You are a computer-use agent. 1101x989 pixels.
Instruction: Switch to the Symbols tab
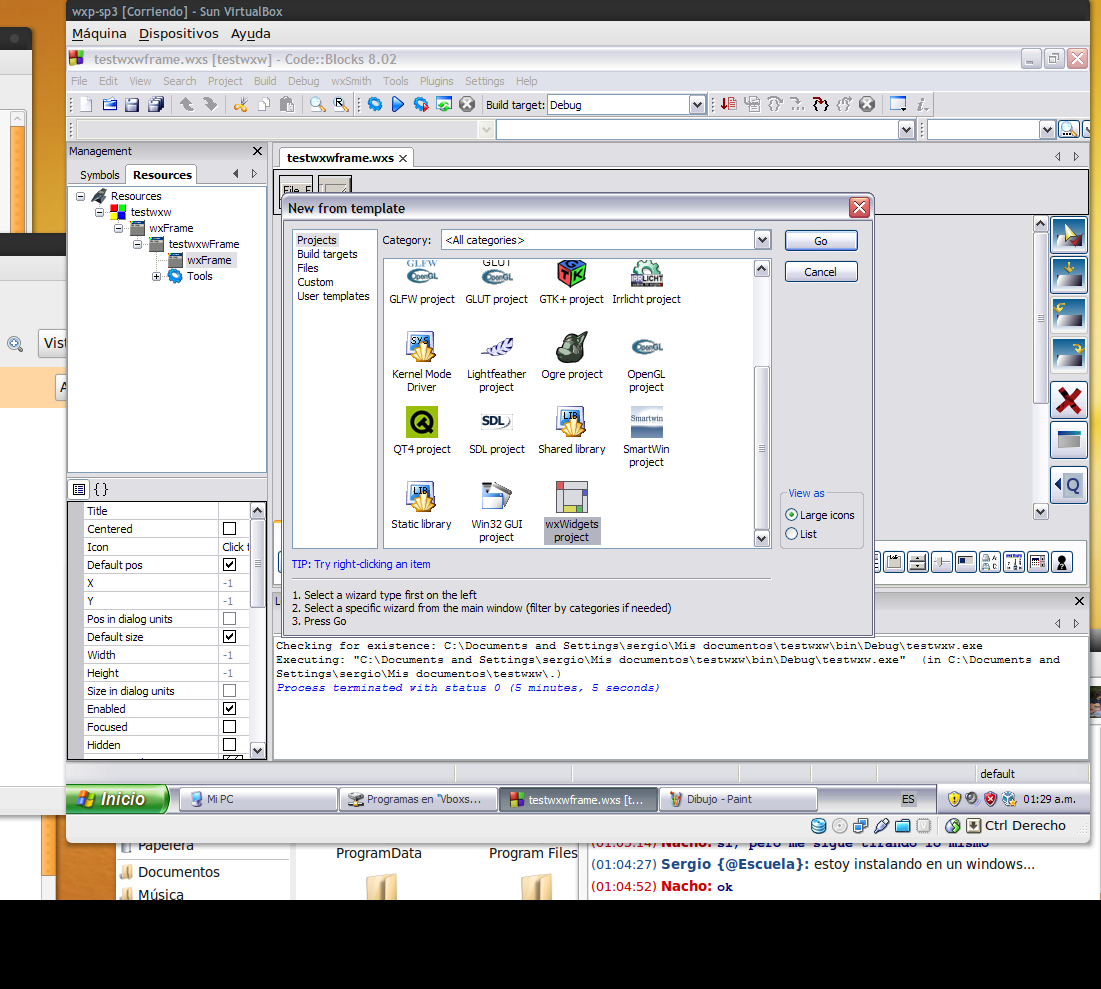point(98,174)
